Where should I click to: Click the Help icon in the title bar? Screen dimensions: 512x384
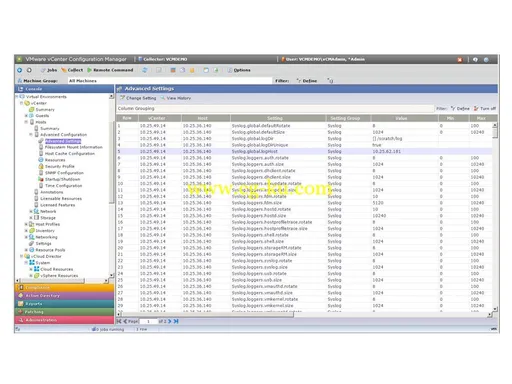coord(475,60)
